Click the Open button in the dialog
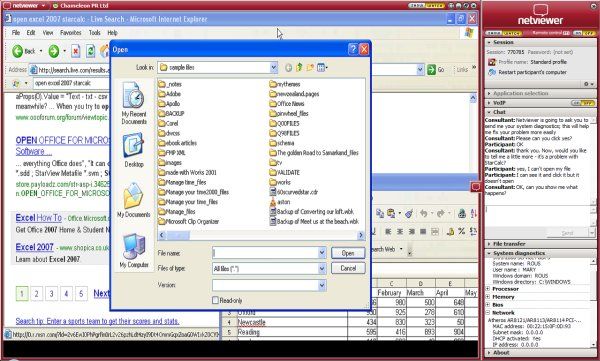 pos(348,253)
